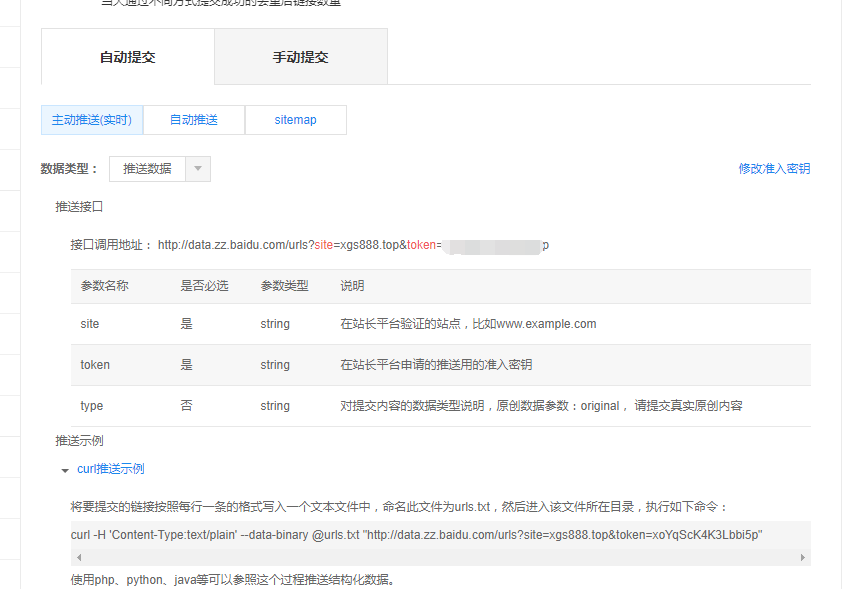
Task: Click the left arrow of code scrollbar
Action: (80, 557)
